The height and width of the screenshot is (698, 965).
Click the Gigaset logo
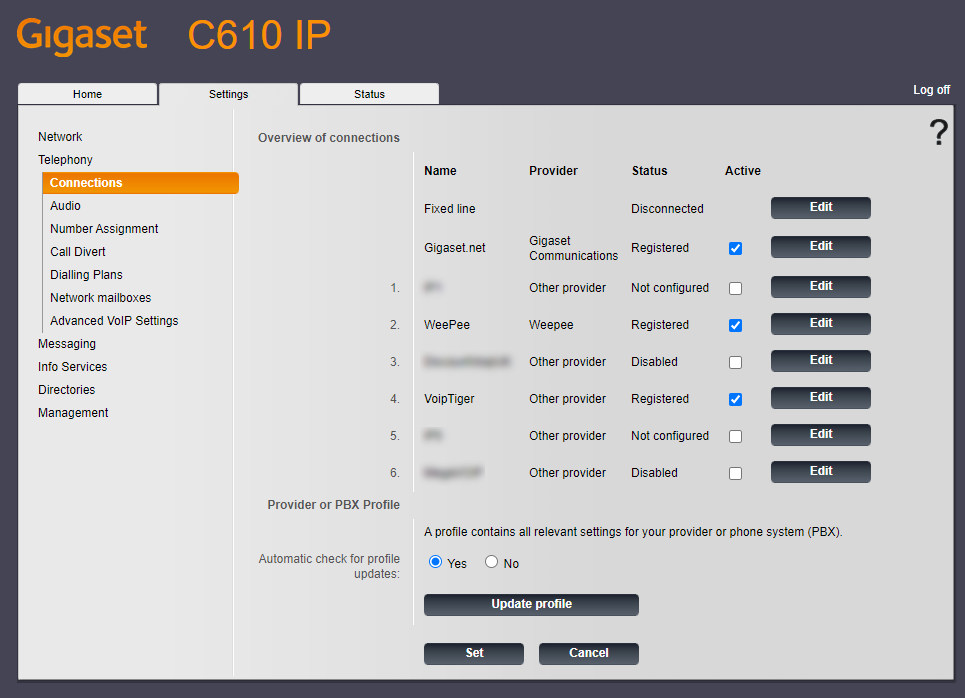coord(82,36)
